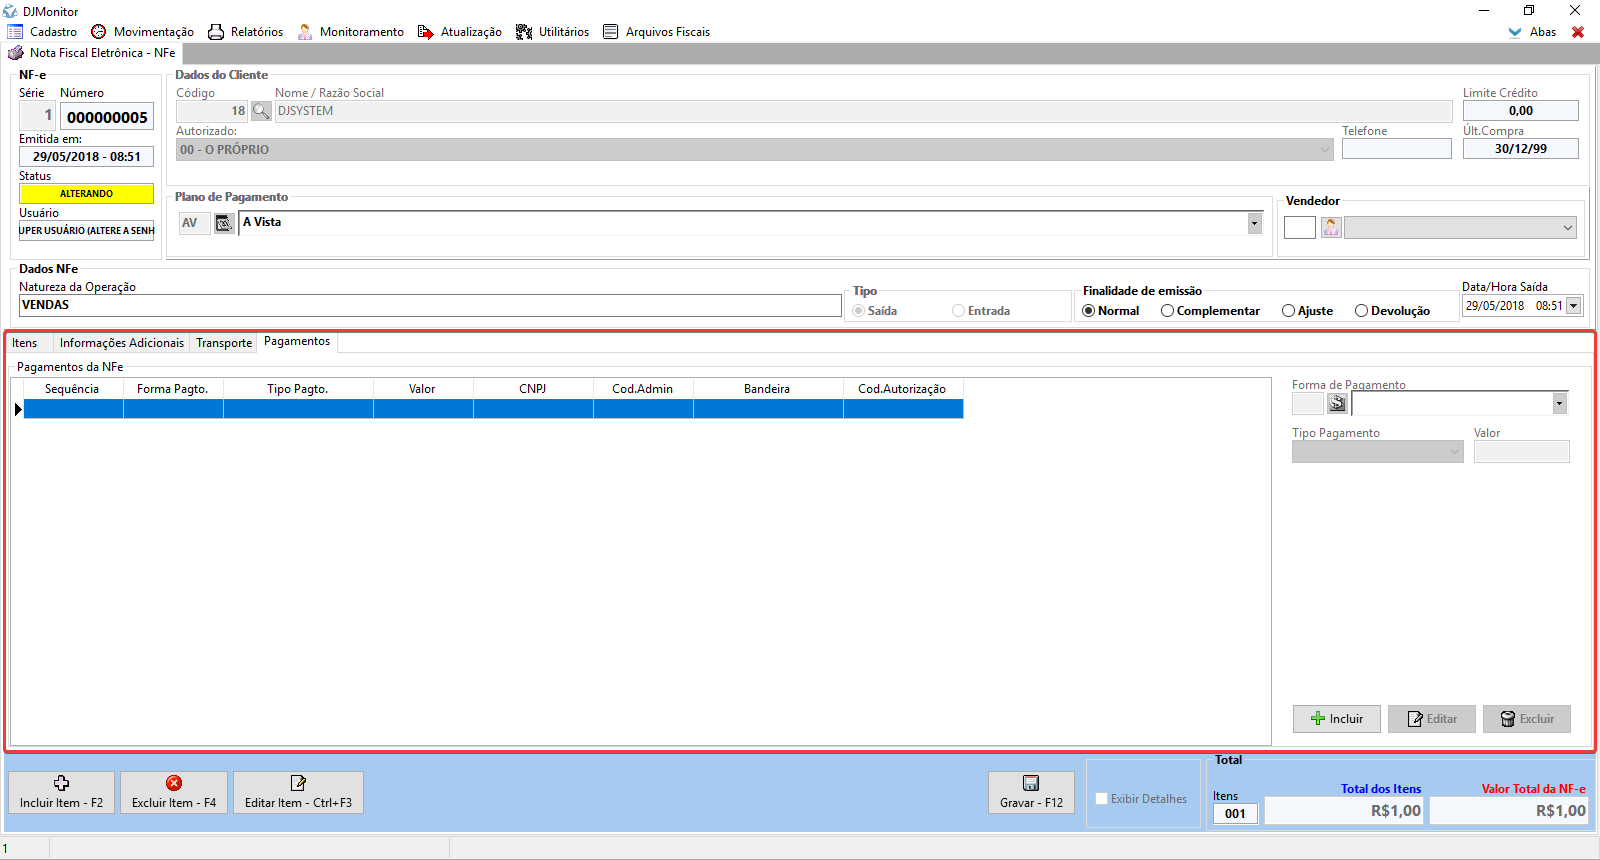Expand the Data/Hora Saída date picker
1600x860 pixels.
coord(1574,306)
